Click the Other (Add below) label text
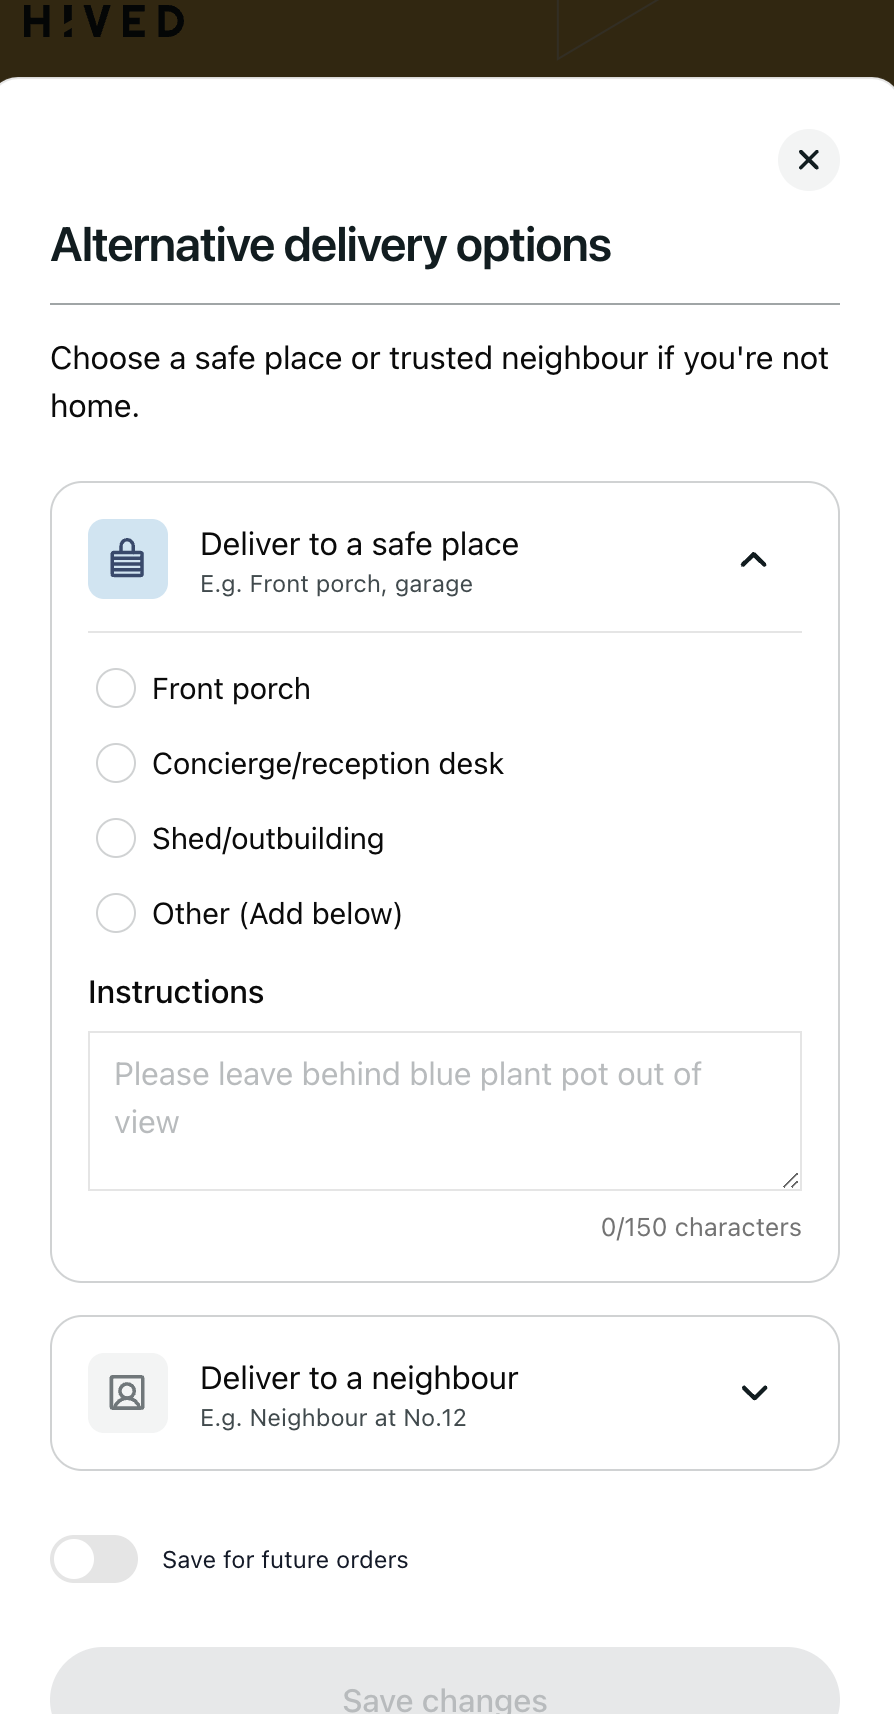 277,914
